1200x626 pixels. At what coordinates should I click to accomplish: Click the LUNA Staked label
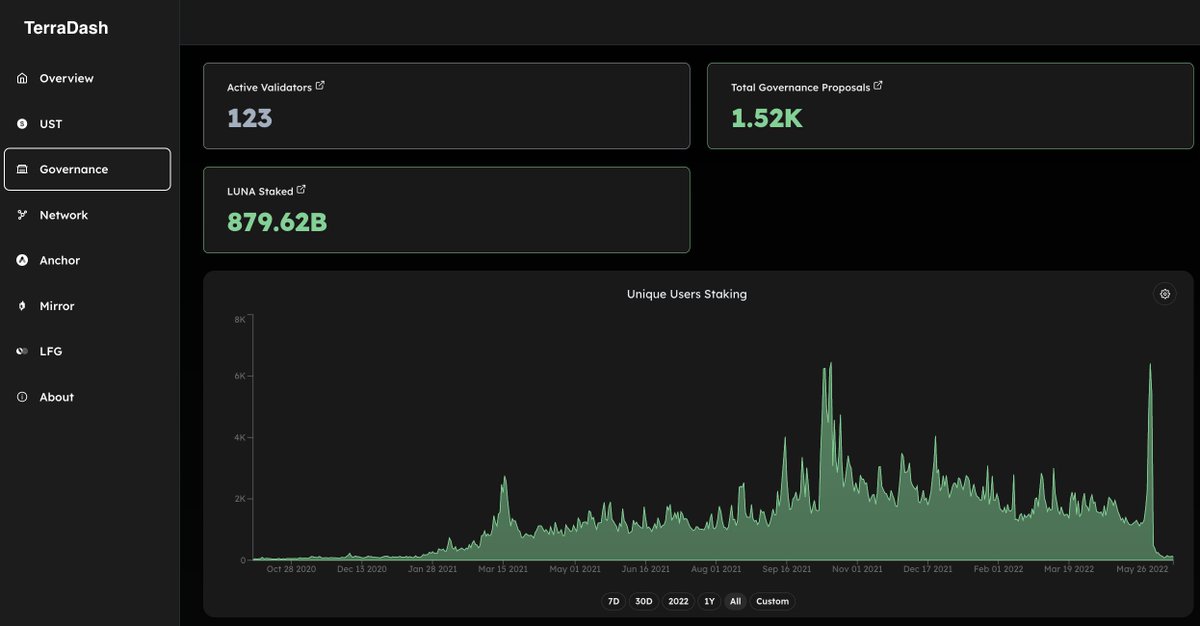point(260,191)
